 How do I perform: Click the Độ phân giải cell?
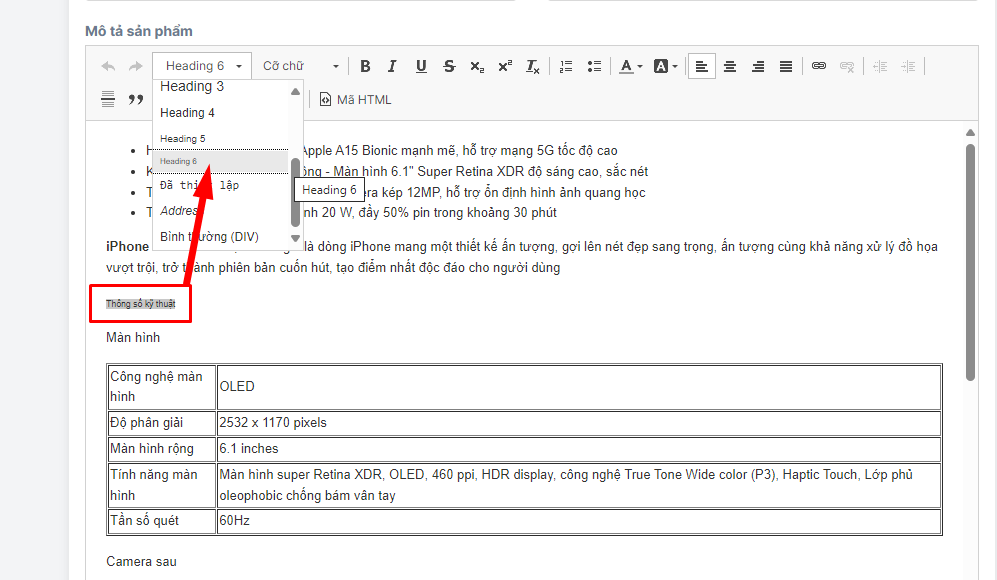[x=162, y=423]
